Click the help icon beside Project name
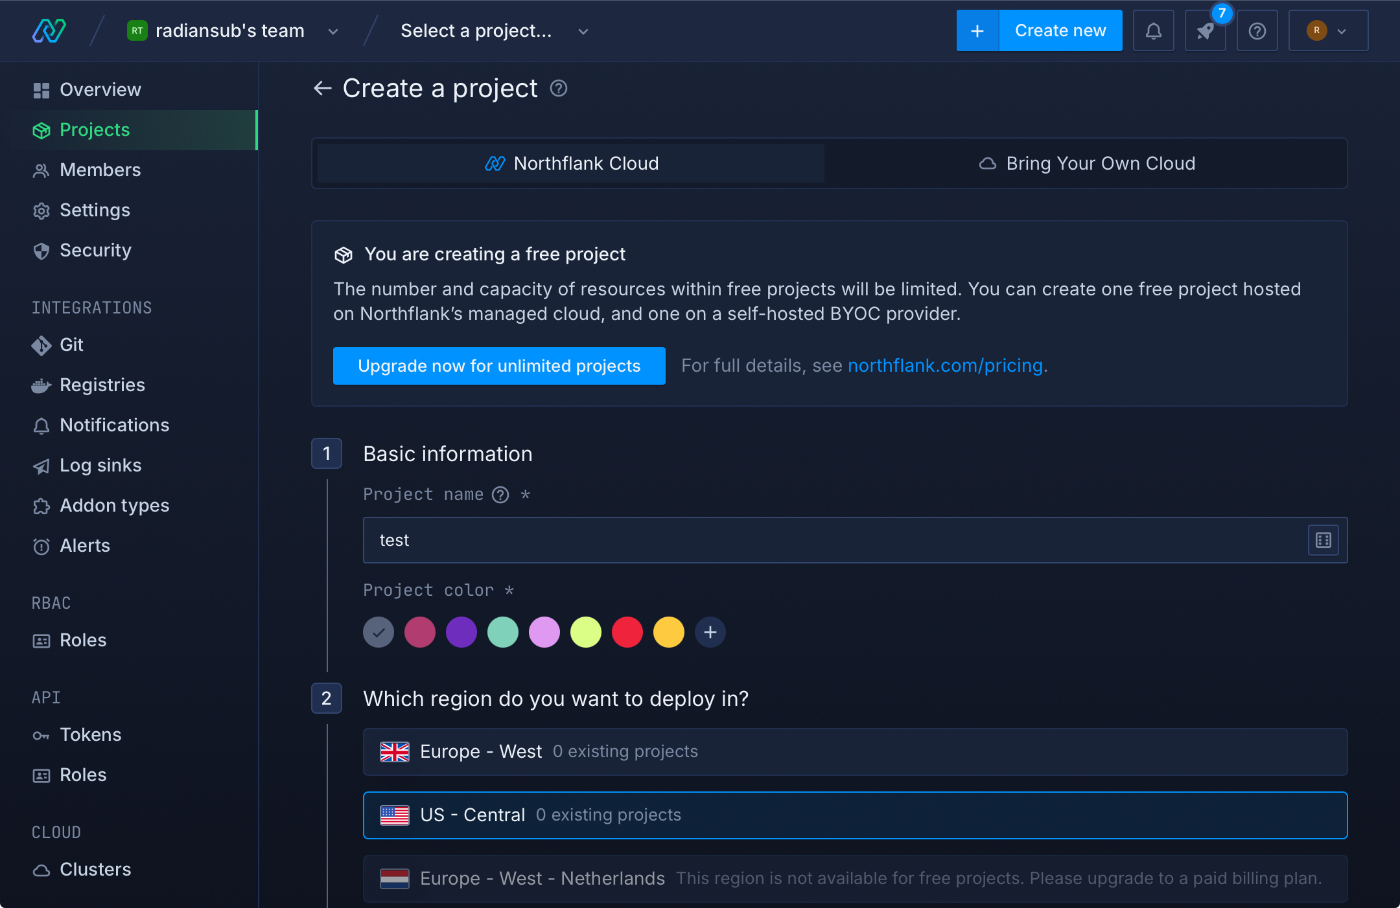 [501, 495]
